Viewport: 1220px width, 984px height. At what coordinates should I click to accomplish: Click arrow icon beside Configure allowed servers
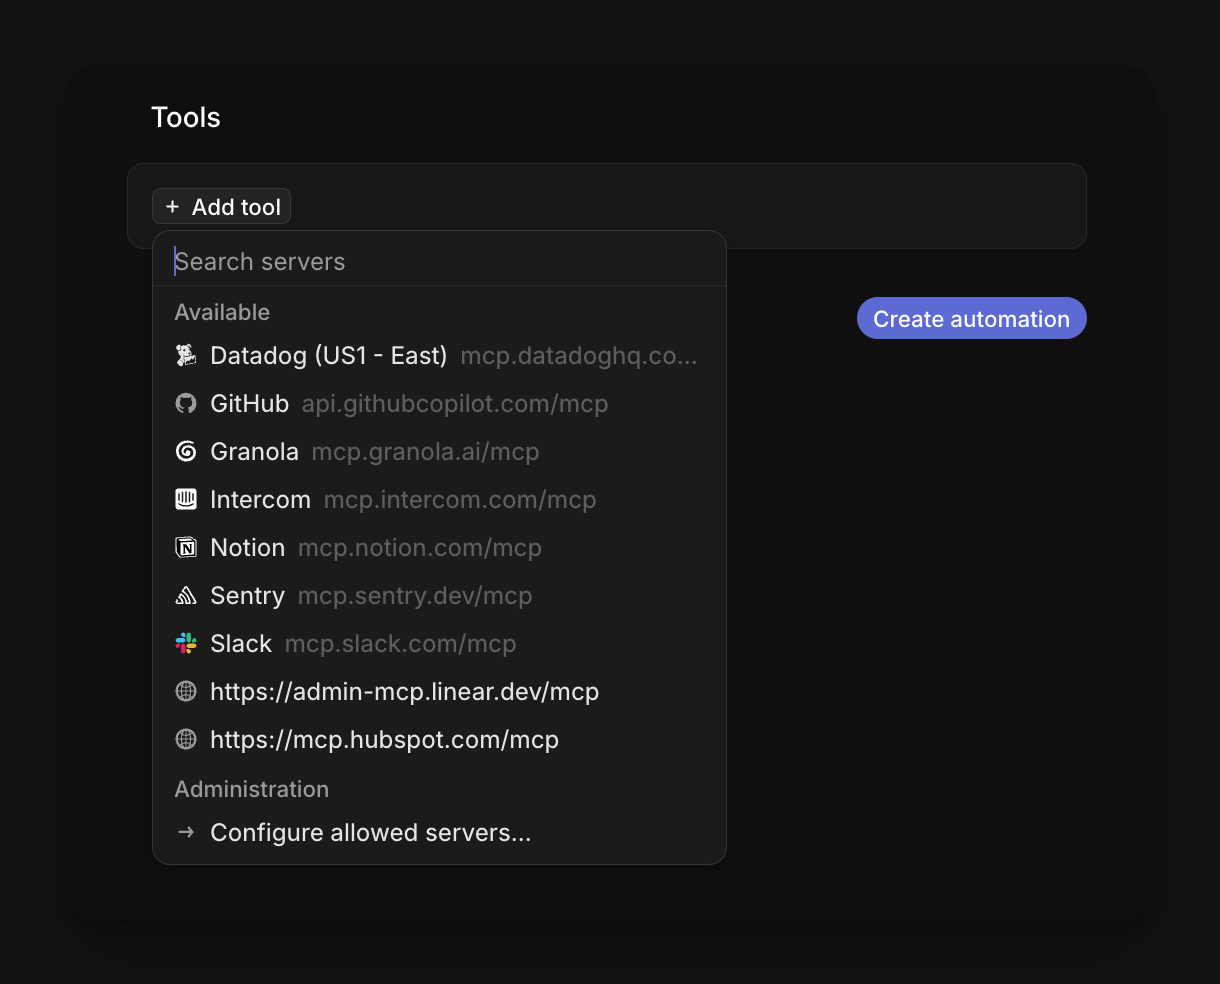click(x=186, y=833)
